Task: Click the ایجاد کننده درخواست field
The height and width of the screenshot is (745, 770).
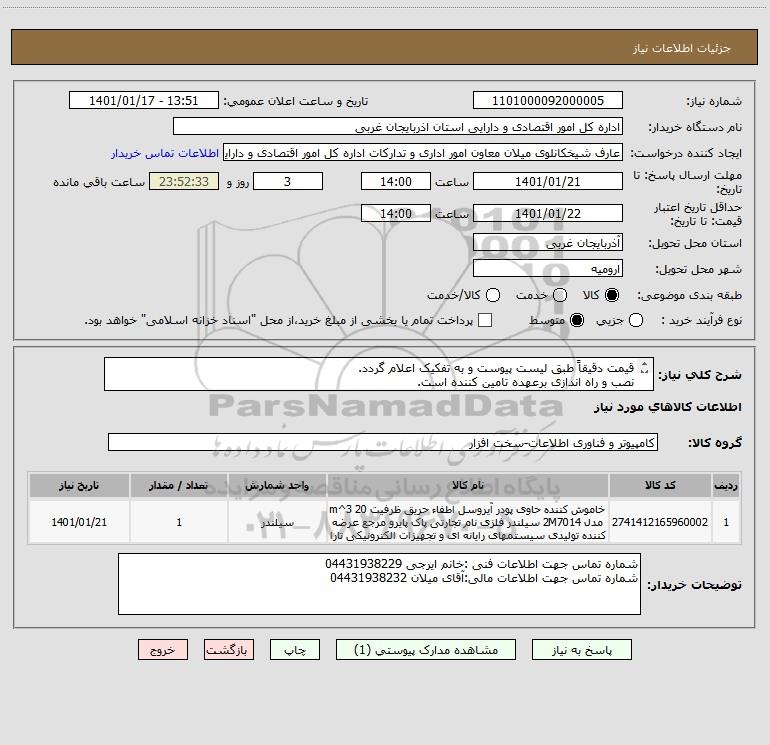Action: 423,153
